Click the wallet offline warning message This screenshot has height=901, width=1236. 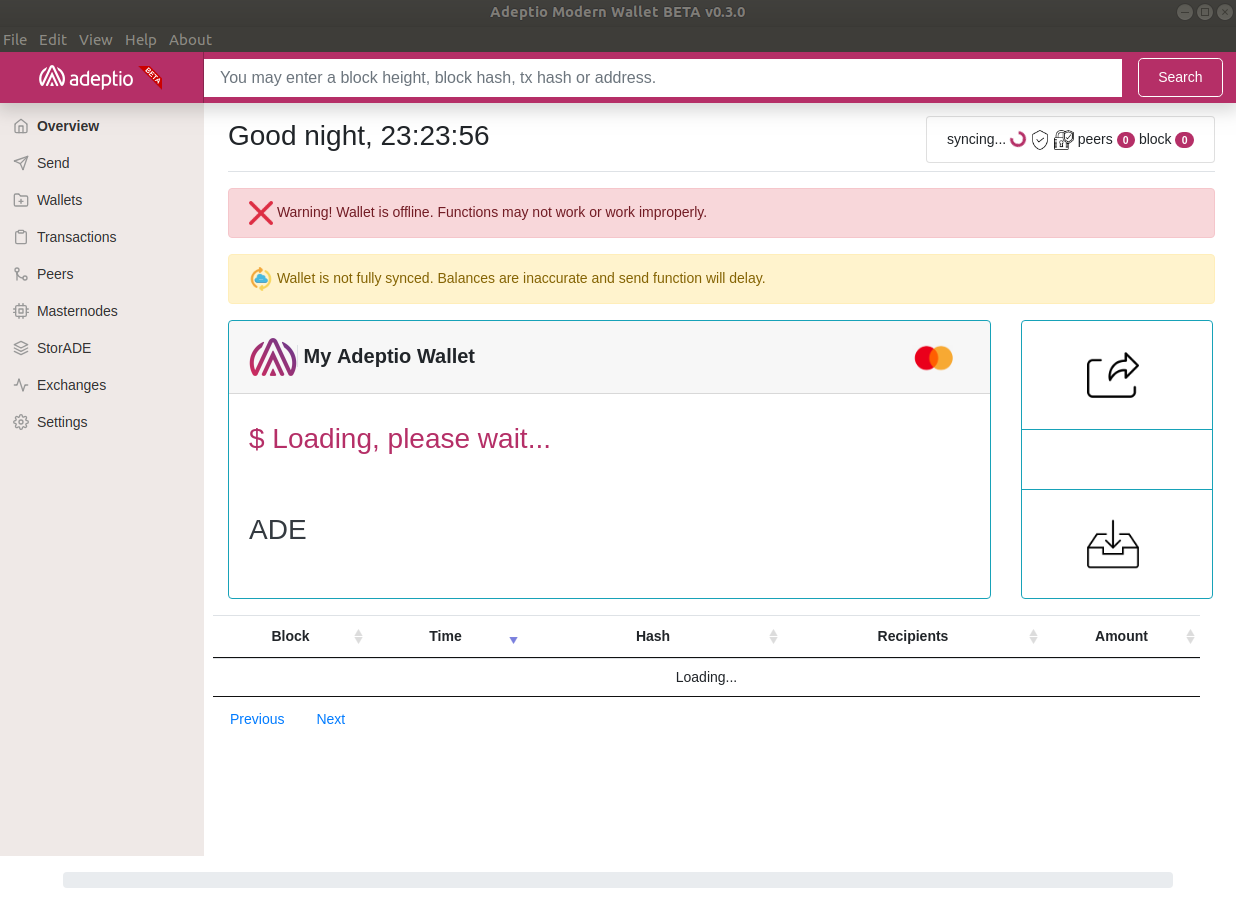[492, 212]
